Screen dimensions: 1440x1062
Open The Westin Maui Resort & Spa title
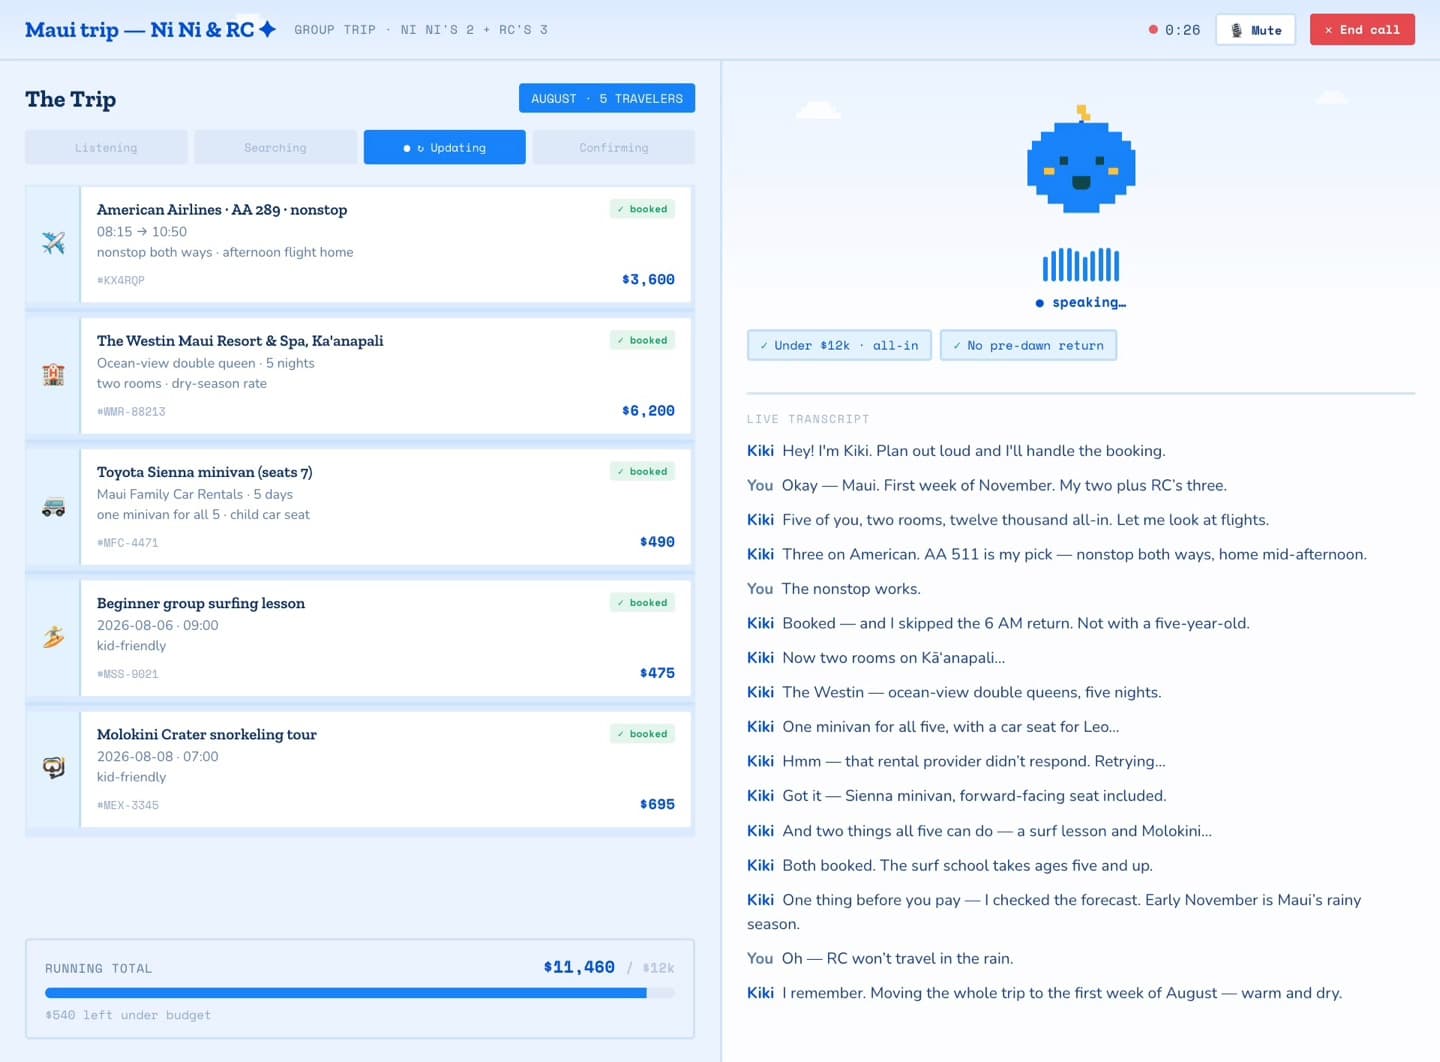(x=240, y=340)
